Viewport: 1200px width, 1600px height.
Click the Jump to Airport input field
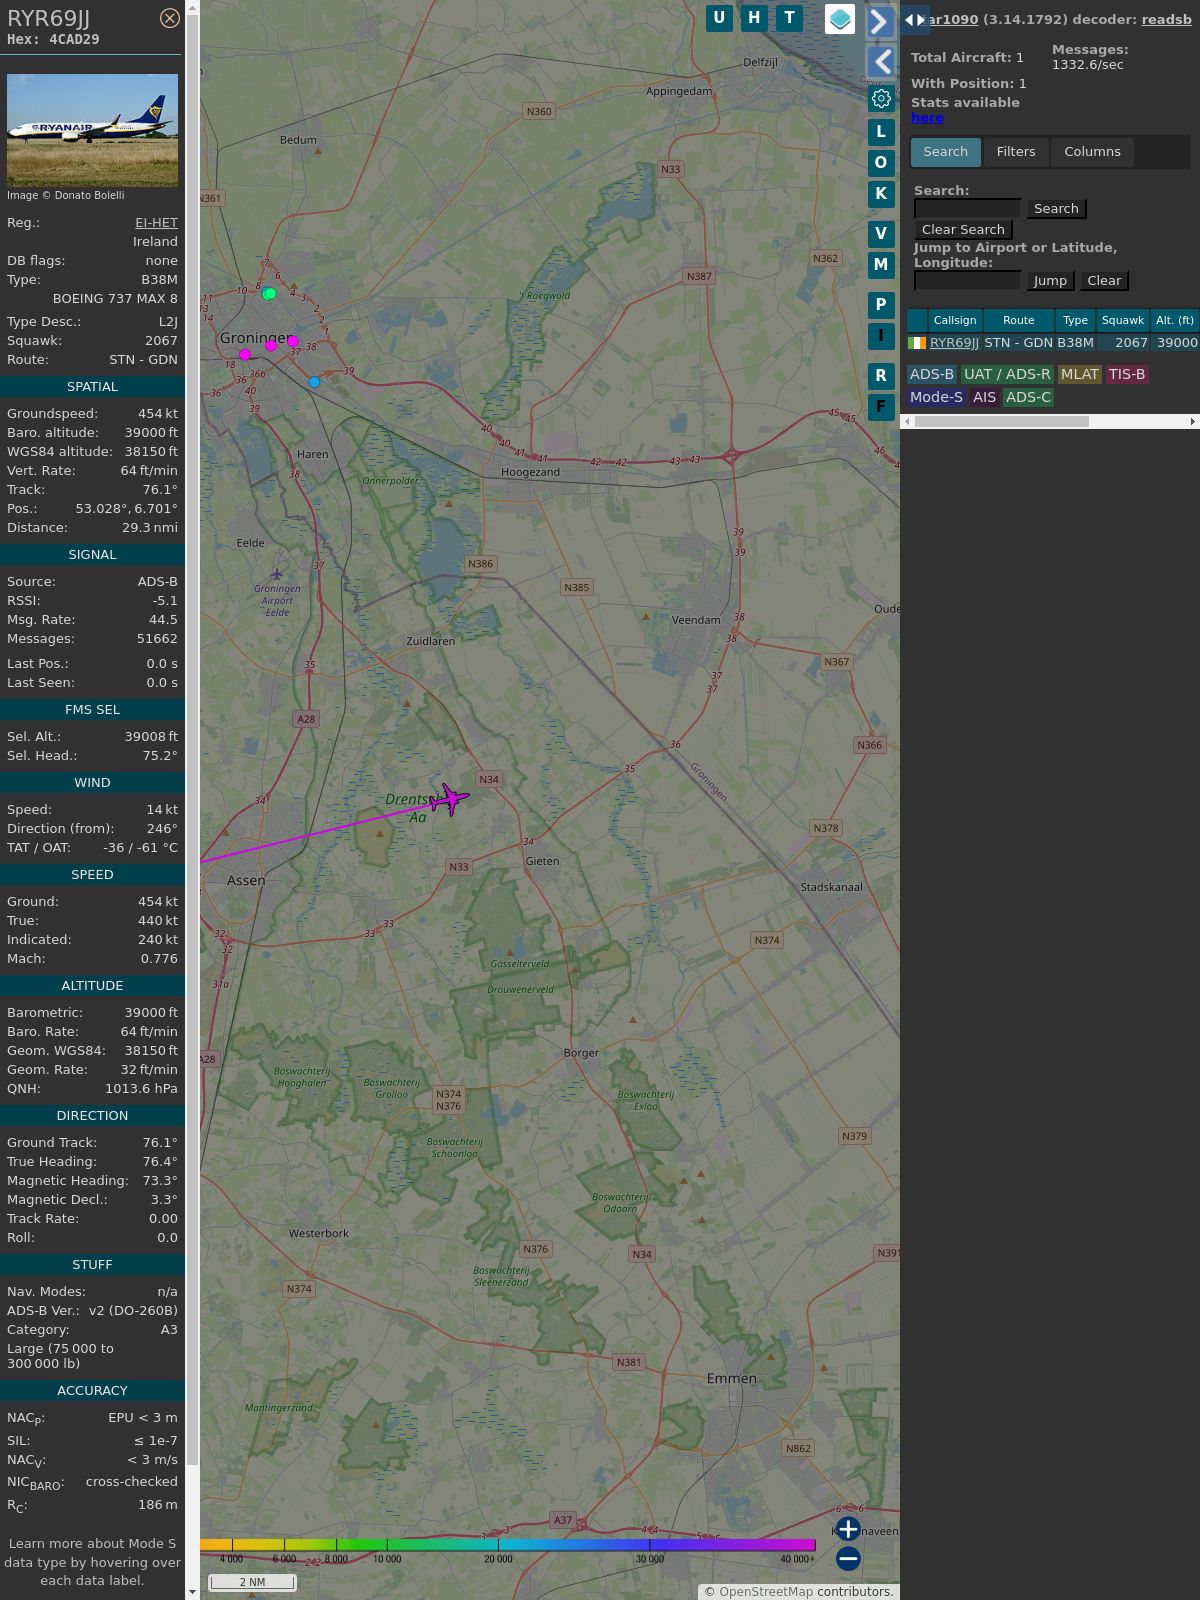967,281
